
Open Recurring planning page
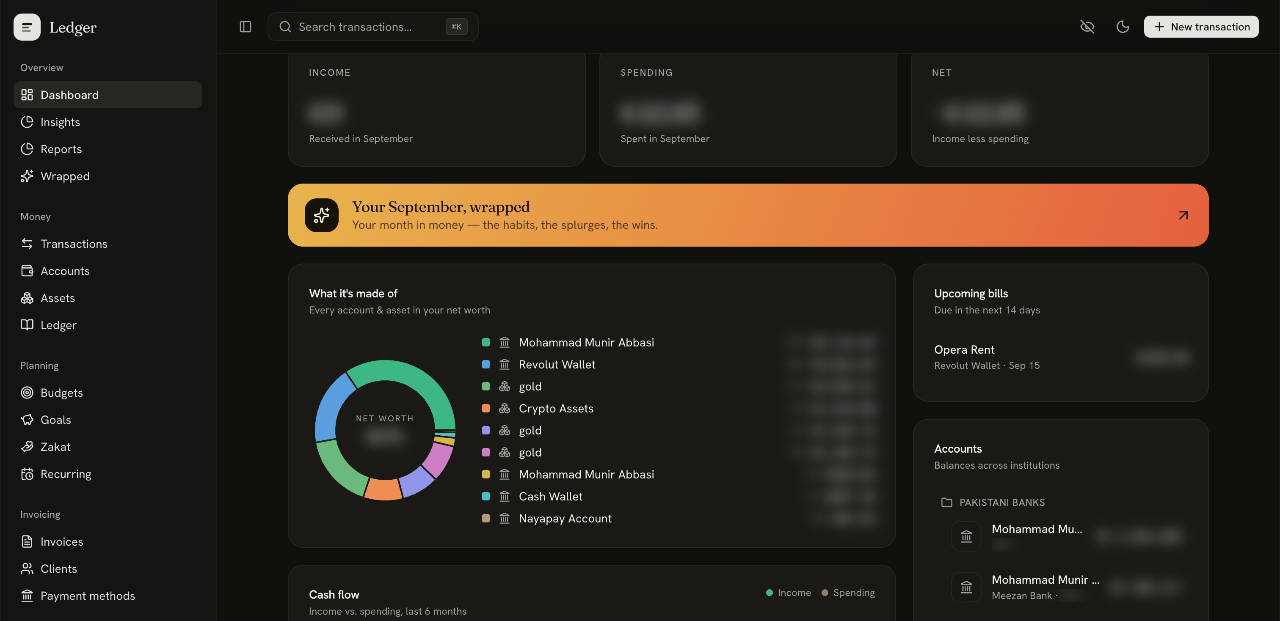click(x=108, y=474)
